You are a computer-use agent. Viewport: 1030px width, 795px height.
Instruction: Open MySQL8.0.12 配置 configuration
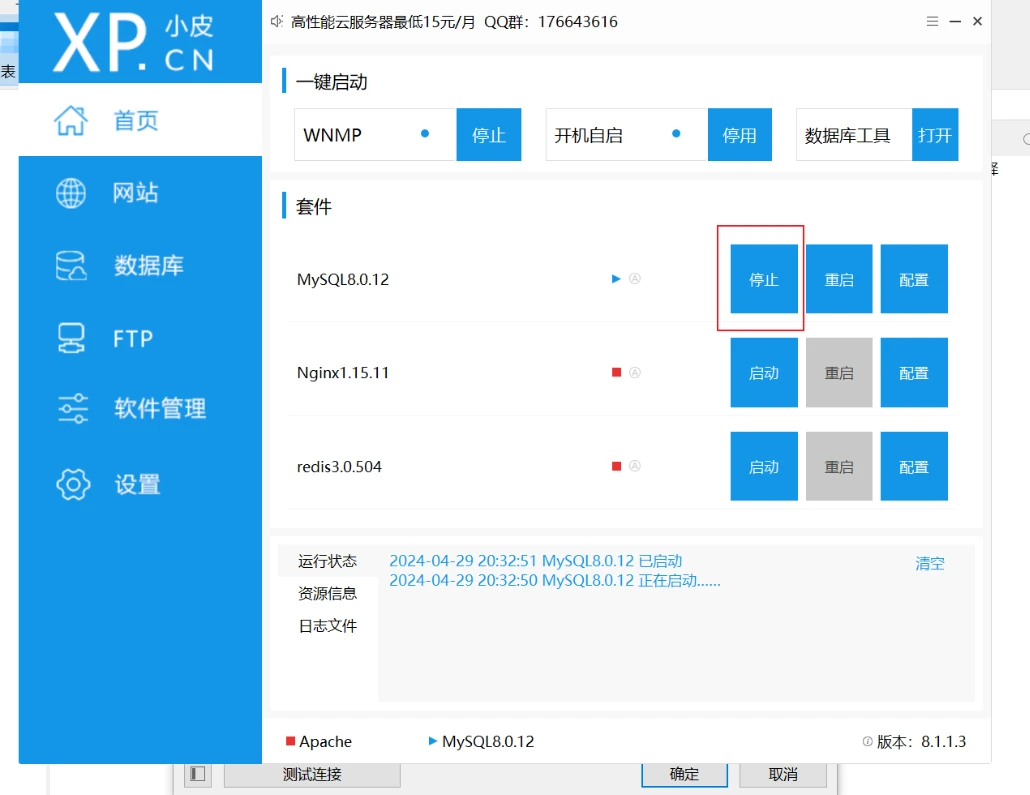tap(914, 279)
